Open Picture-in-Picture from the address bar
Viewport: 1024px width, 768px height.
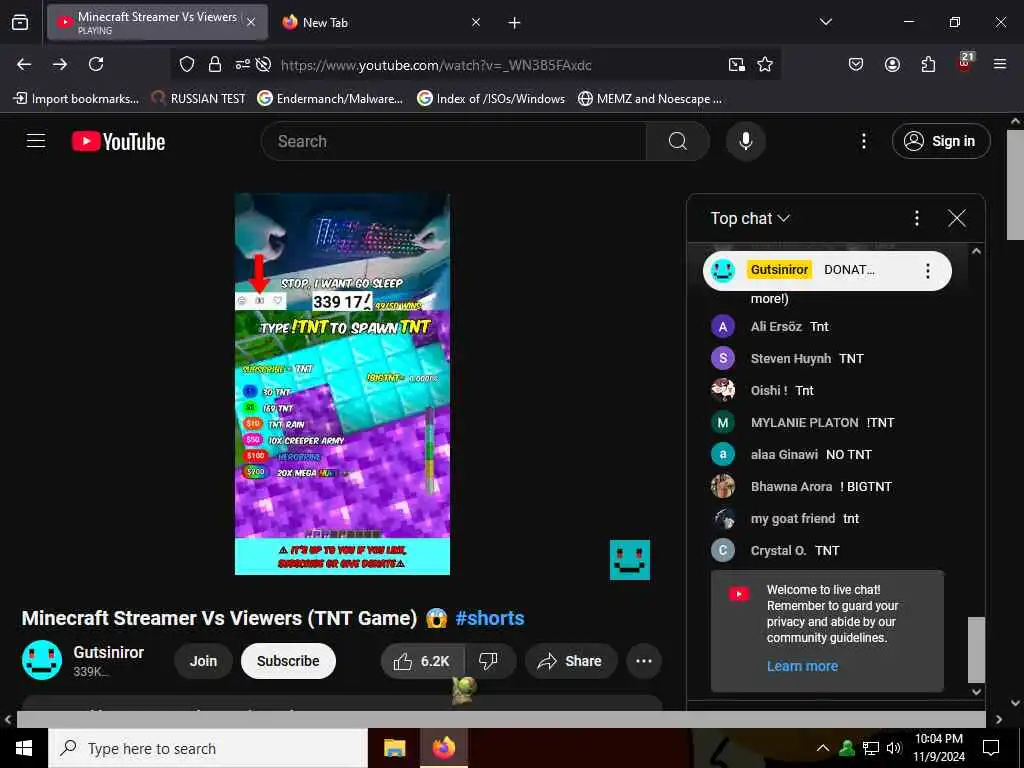(737, 64)
